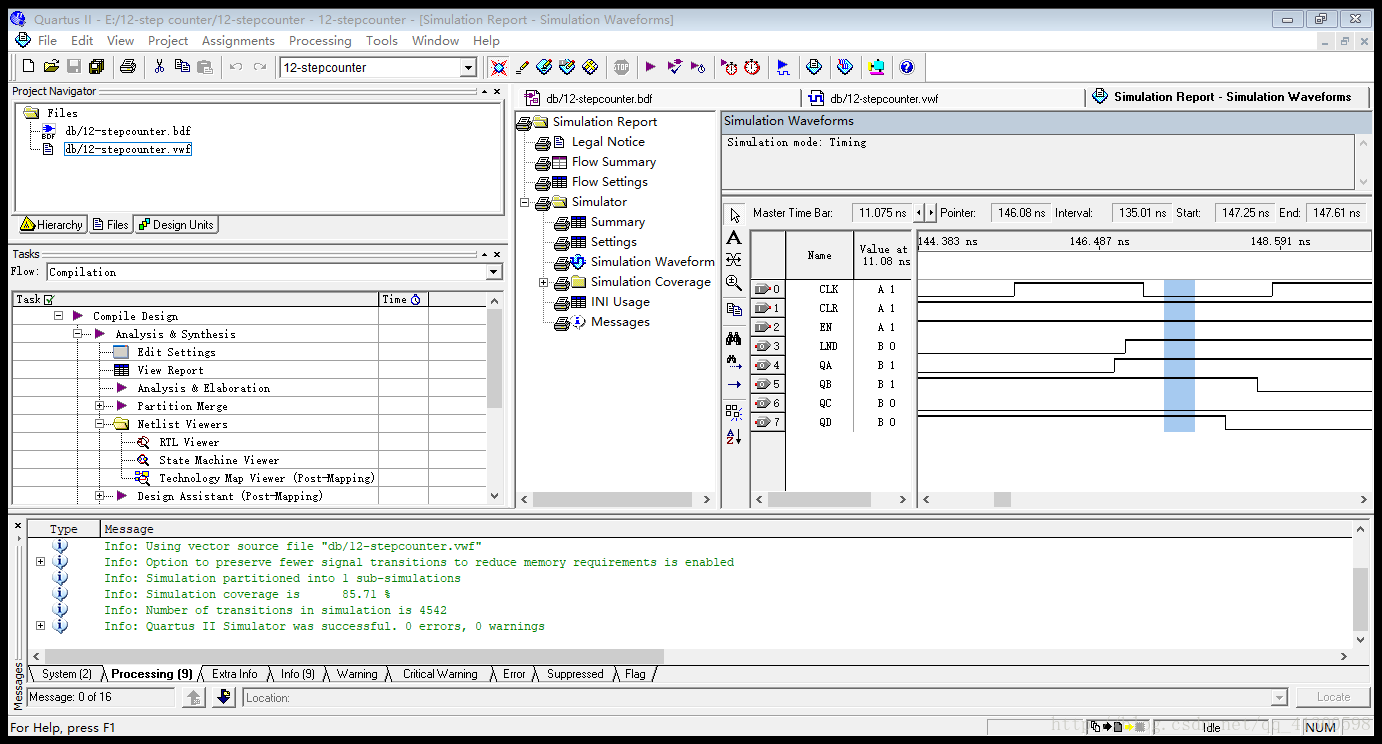Select the CLK signal row handle
Image resolution: width=1382 pixels, height=744 pixels.
[767, 289]
